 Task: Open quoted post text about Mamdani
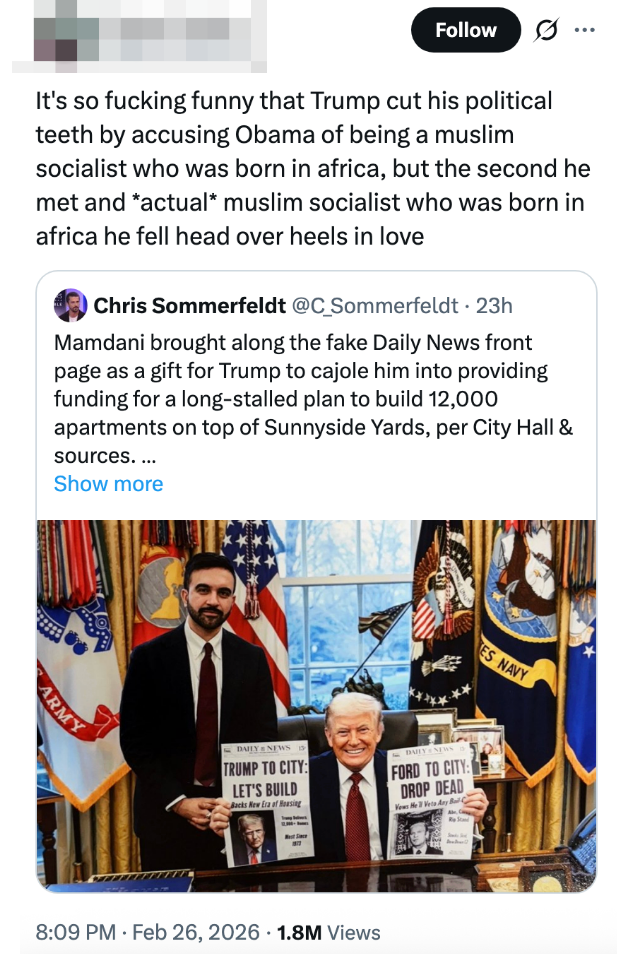312,399
